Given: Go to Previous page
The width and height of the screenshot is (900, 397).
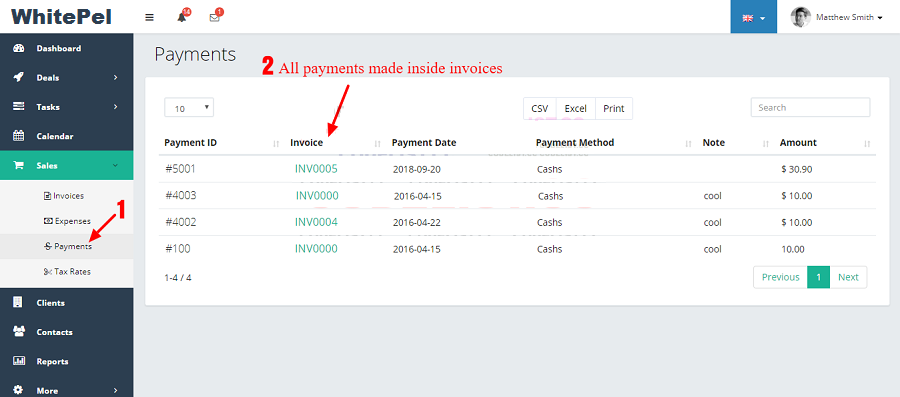Looking at the screenshot, I should pos(781,277).
